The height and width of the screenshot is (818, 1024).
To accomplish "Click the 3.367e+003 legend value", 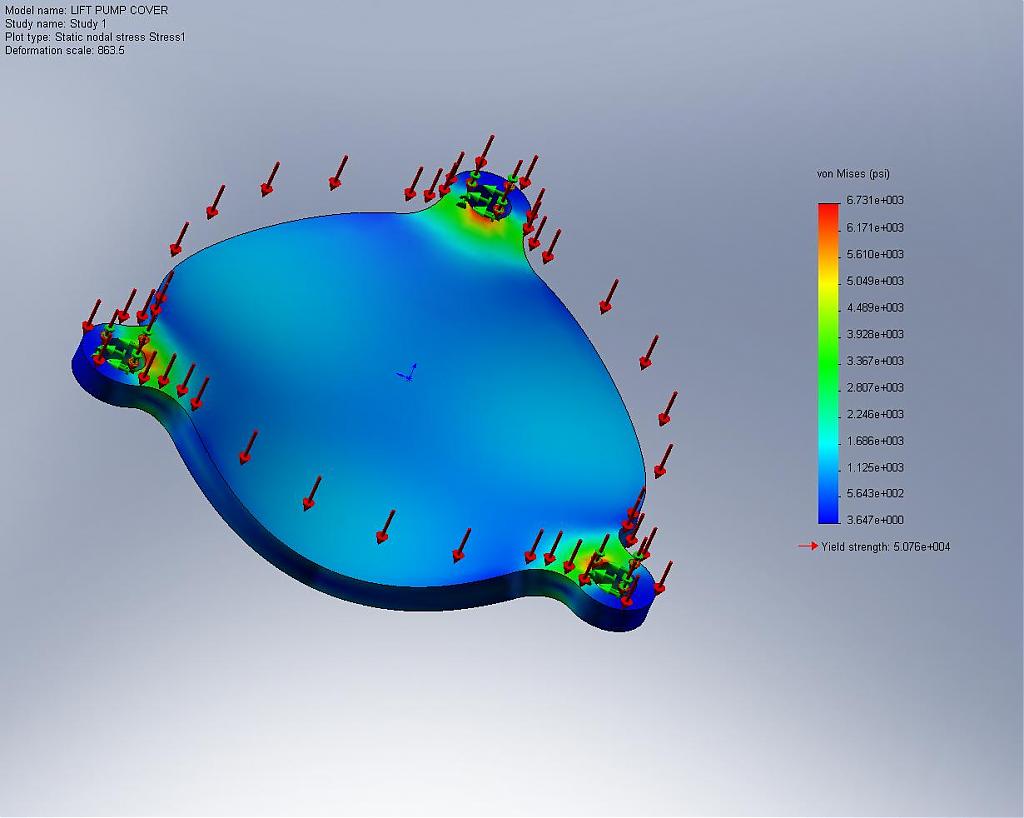I will tap(875, 361).
